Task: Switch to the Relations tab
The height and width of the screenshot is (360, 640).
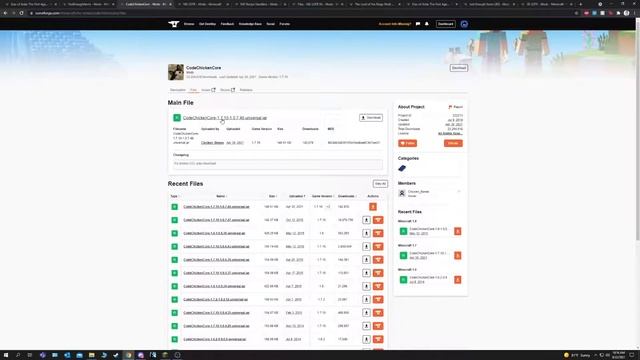Action: pyautogui.click(x=246, y=90)
